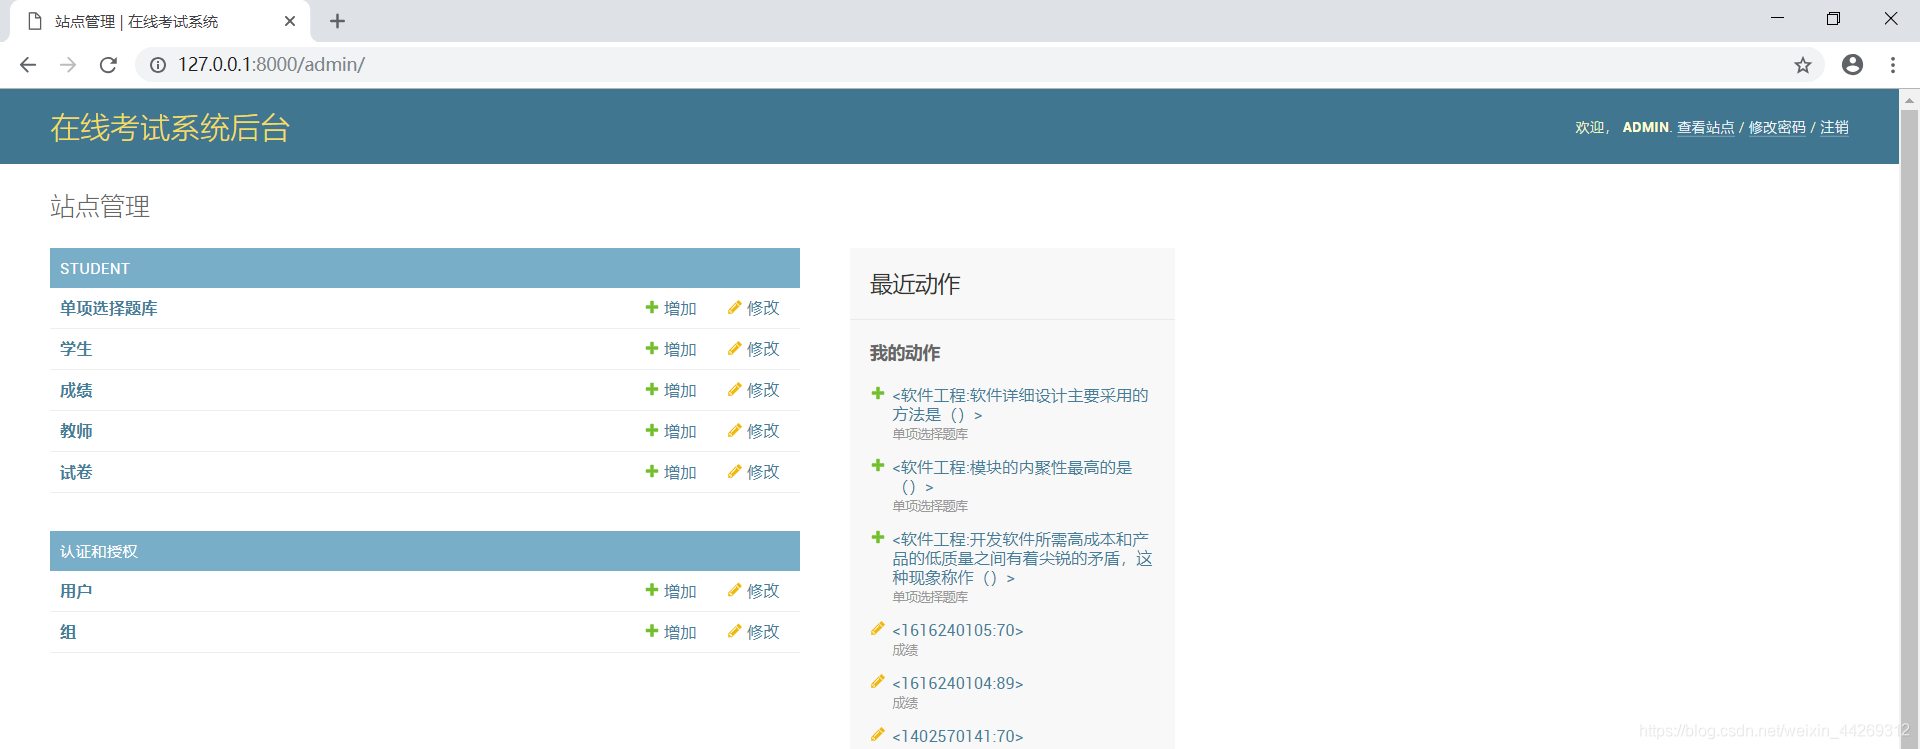Click 修改 in the 成绩 row
This screenshot has width=1920, height=749.
click(754, 390)
